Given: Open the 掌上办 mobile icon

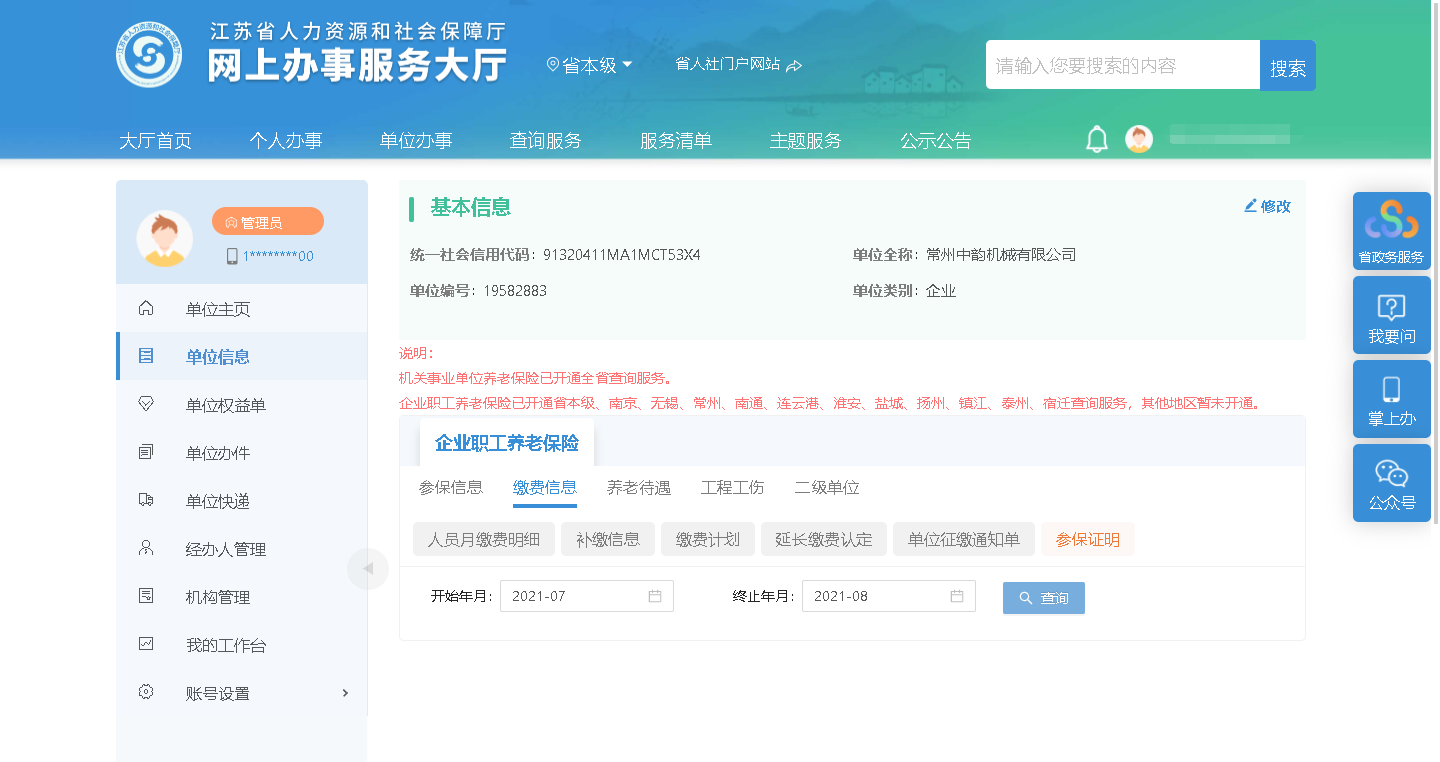Looking at the screenshot, I should point(1391,399).
